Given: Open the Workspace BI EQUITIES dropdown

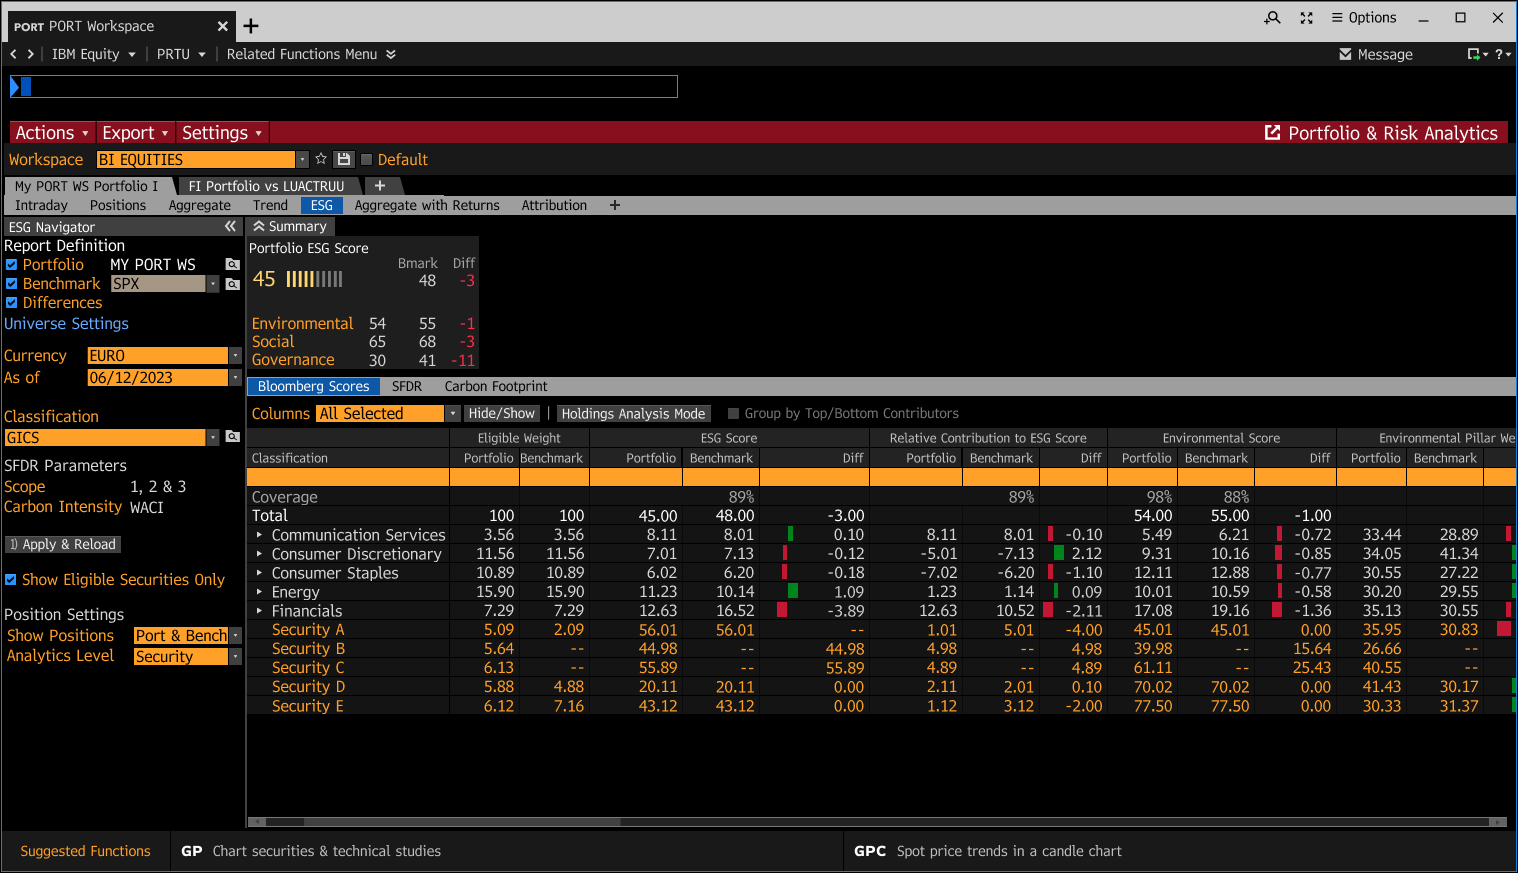Looking at the screenshot, I should 302,160.
